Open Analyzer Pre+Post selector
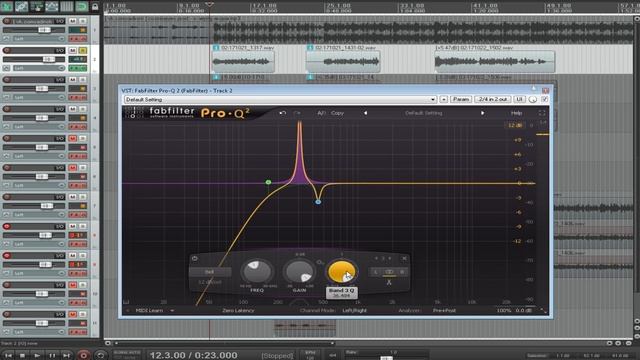This screenshot has width=640, height=360. pyautogui.click(x=444, y=311)
